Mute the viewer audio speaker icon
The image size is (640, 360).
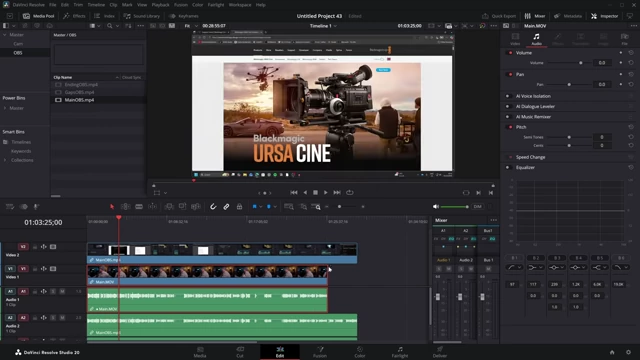pos(436,207)
